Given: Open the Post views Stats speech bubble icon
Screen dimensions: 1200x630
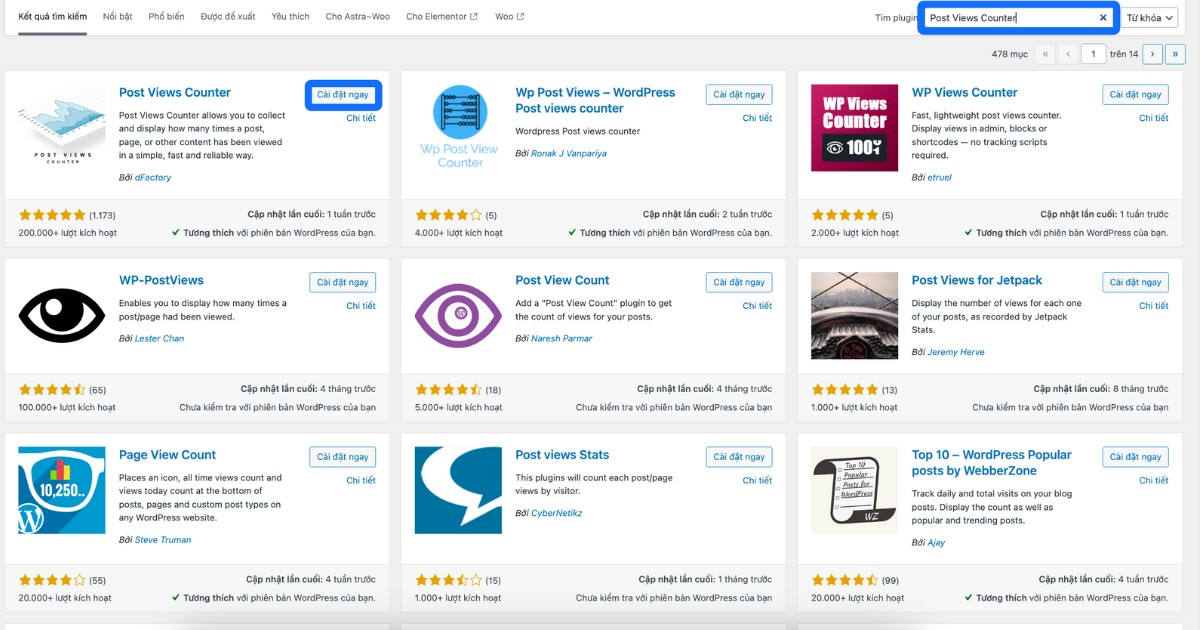Looking at the screenshot, I should tap(459, 490).
